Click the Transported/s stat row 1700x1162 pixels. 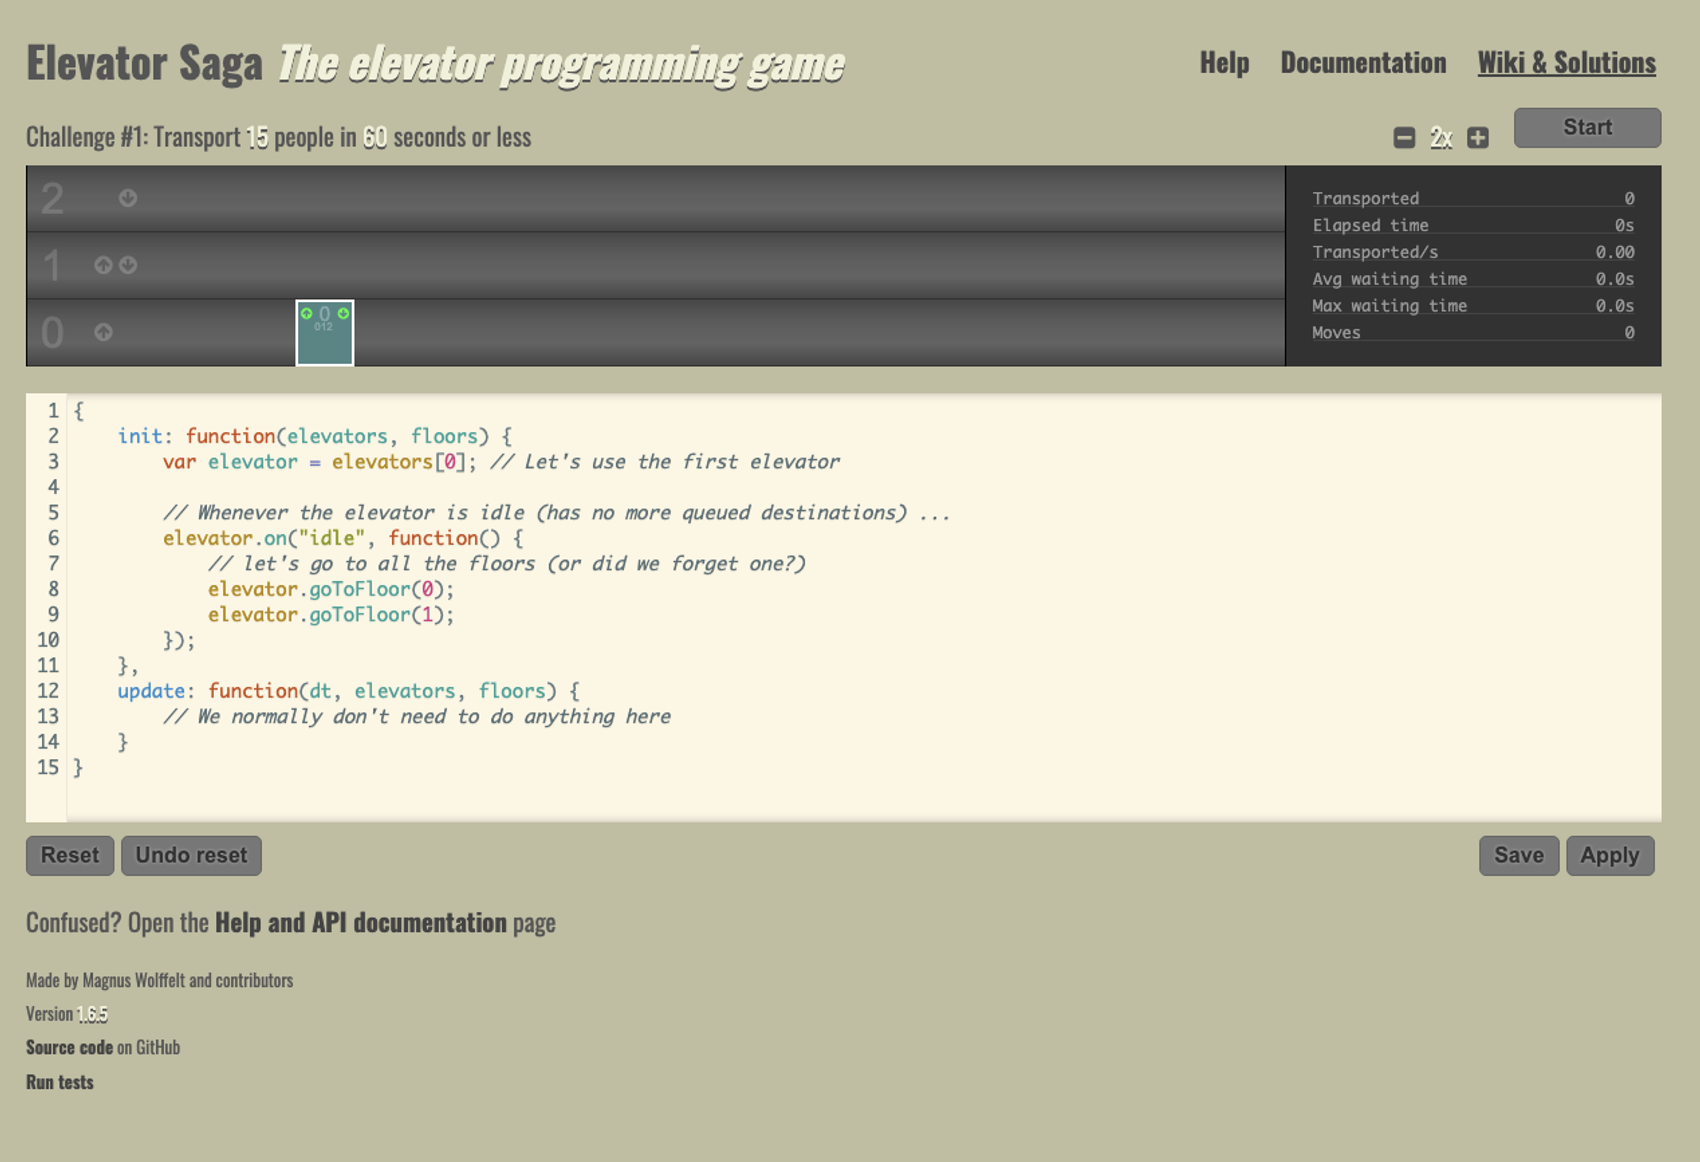point(1473,252)
